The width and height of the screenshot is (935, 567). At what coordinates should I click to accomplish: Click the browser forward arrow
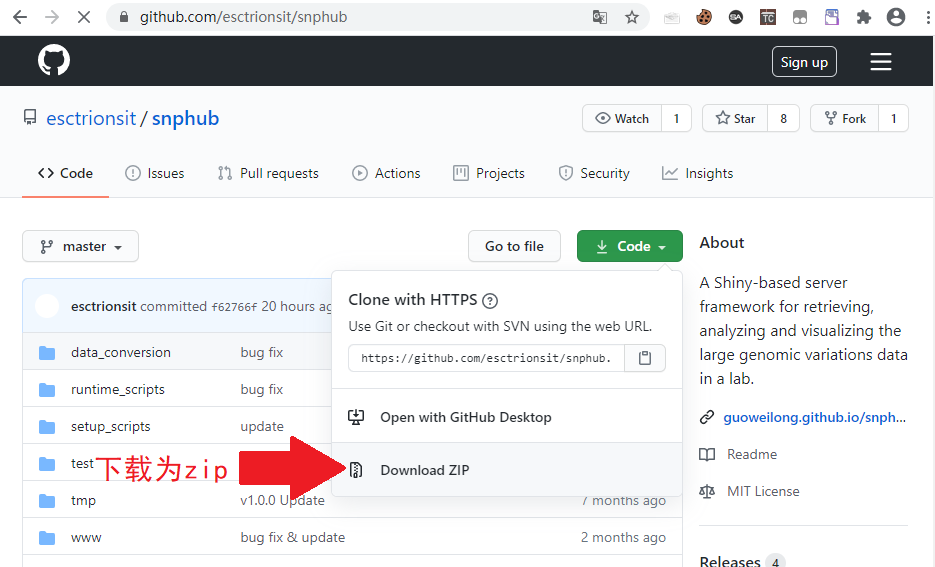tap(52, 17)
